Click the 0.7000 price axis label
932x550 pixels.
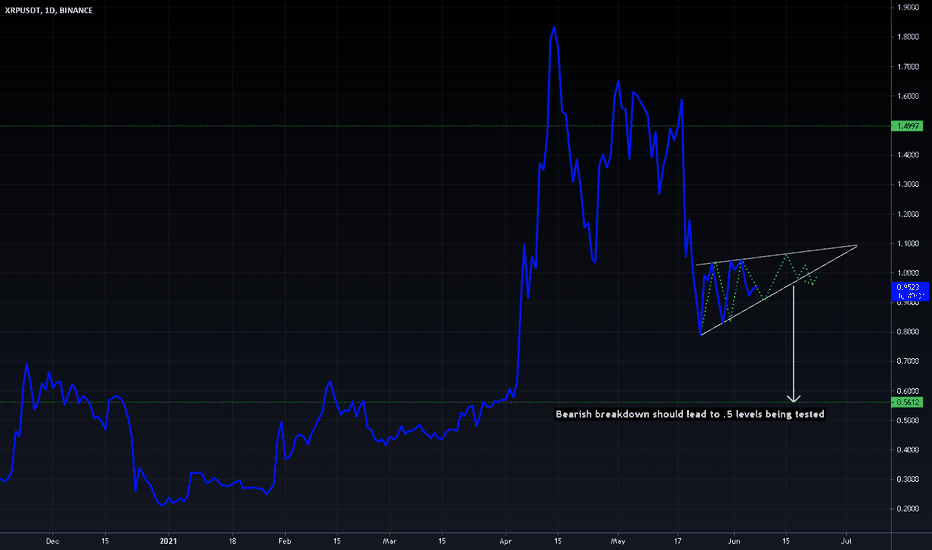(908, 362)
